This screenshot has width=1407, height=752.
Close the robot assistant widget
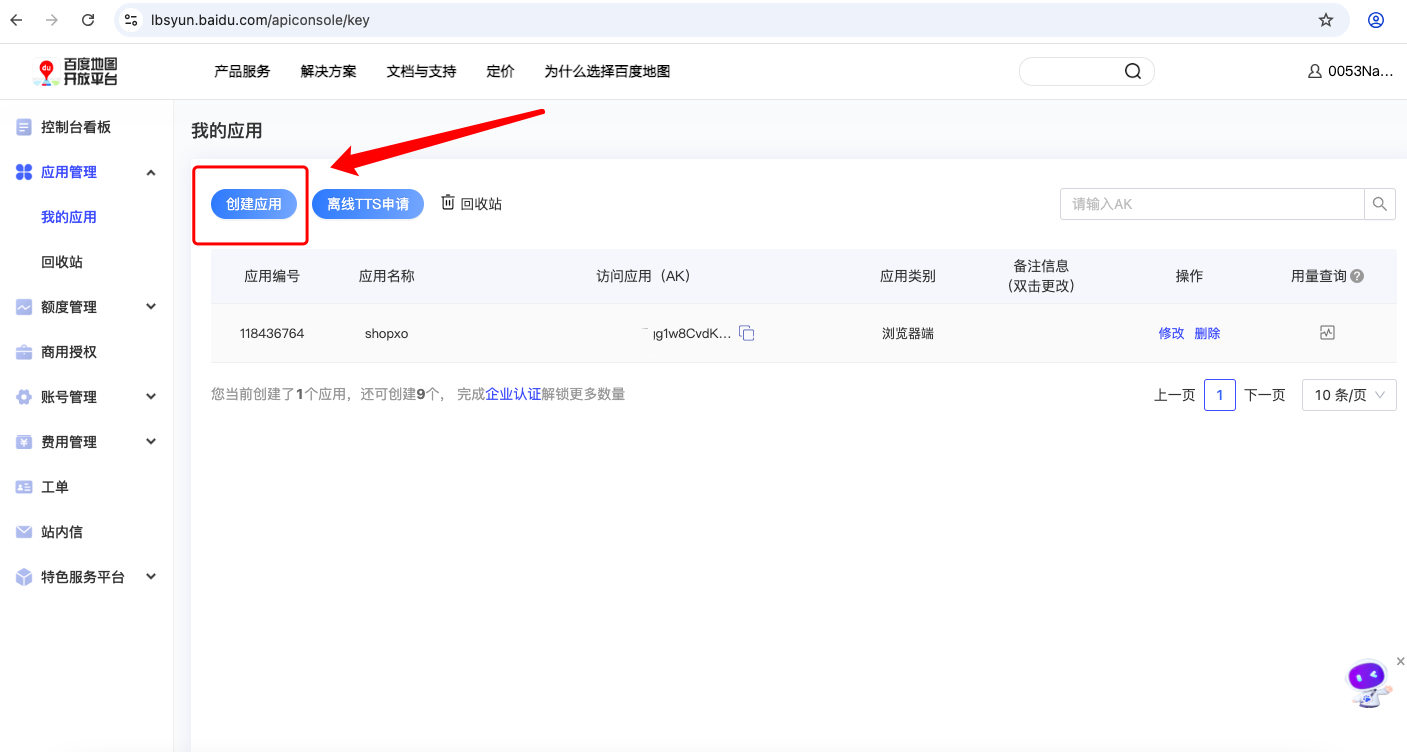click(x=1400, y=661)
